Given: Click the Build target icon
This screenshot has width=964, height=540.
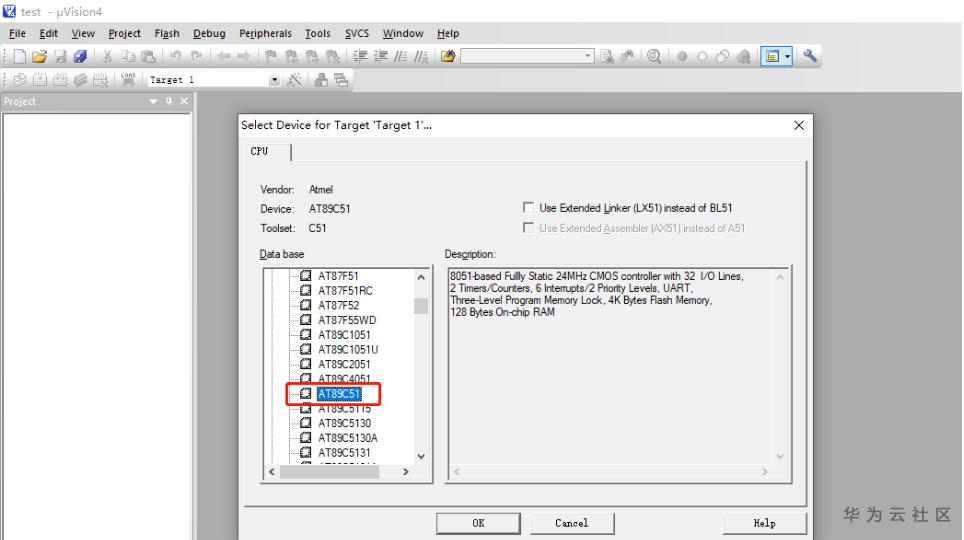Looking at the screenshot, I should (40, 80).
